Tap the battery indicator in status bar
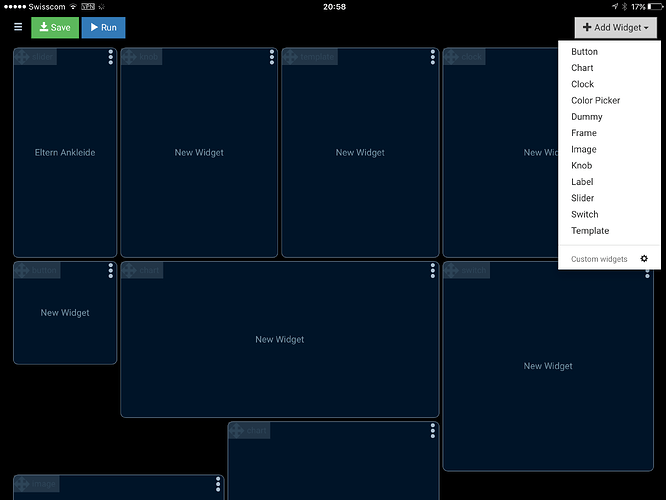This screenshot has height=500, width=666. [655, 6]
